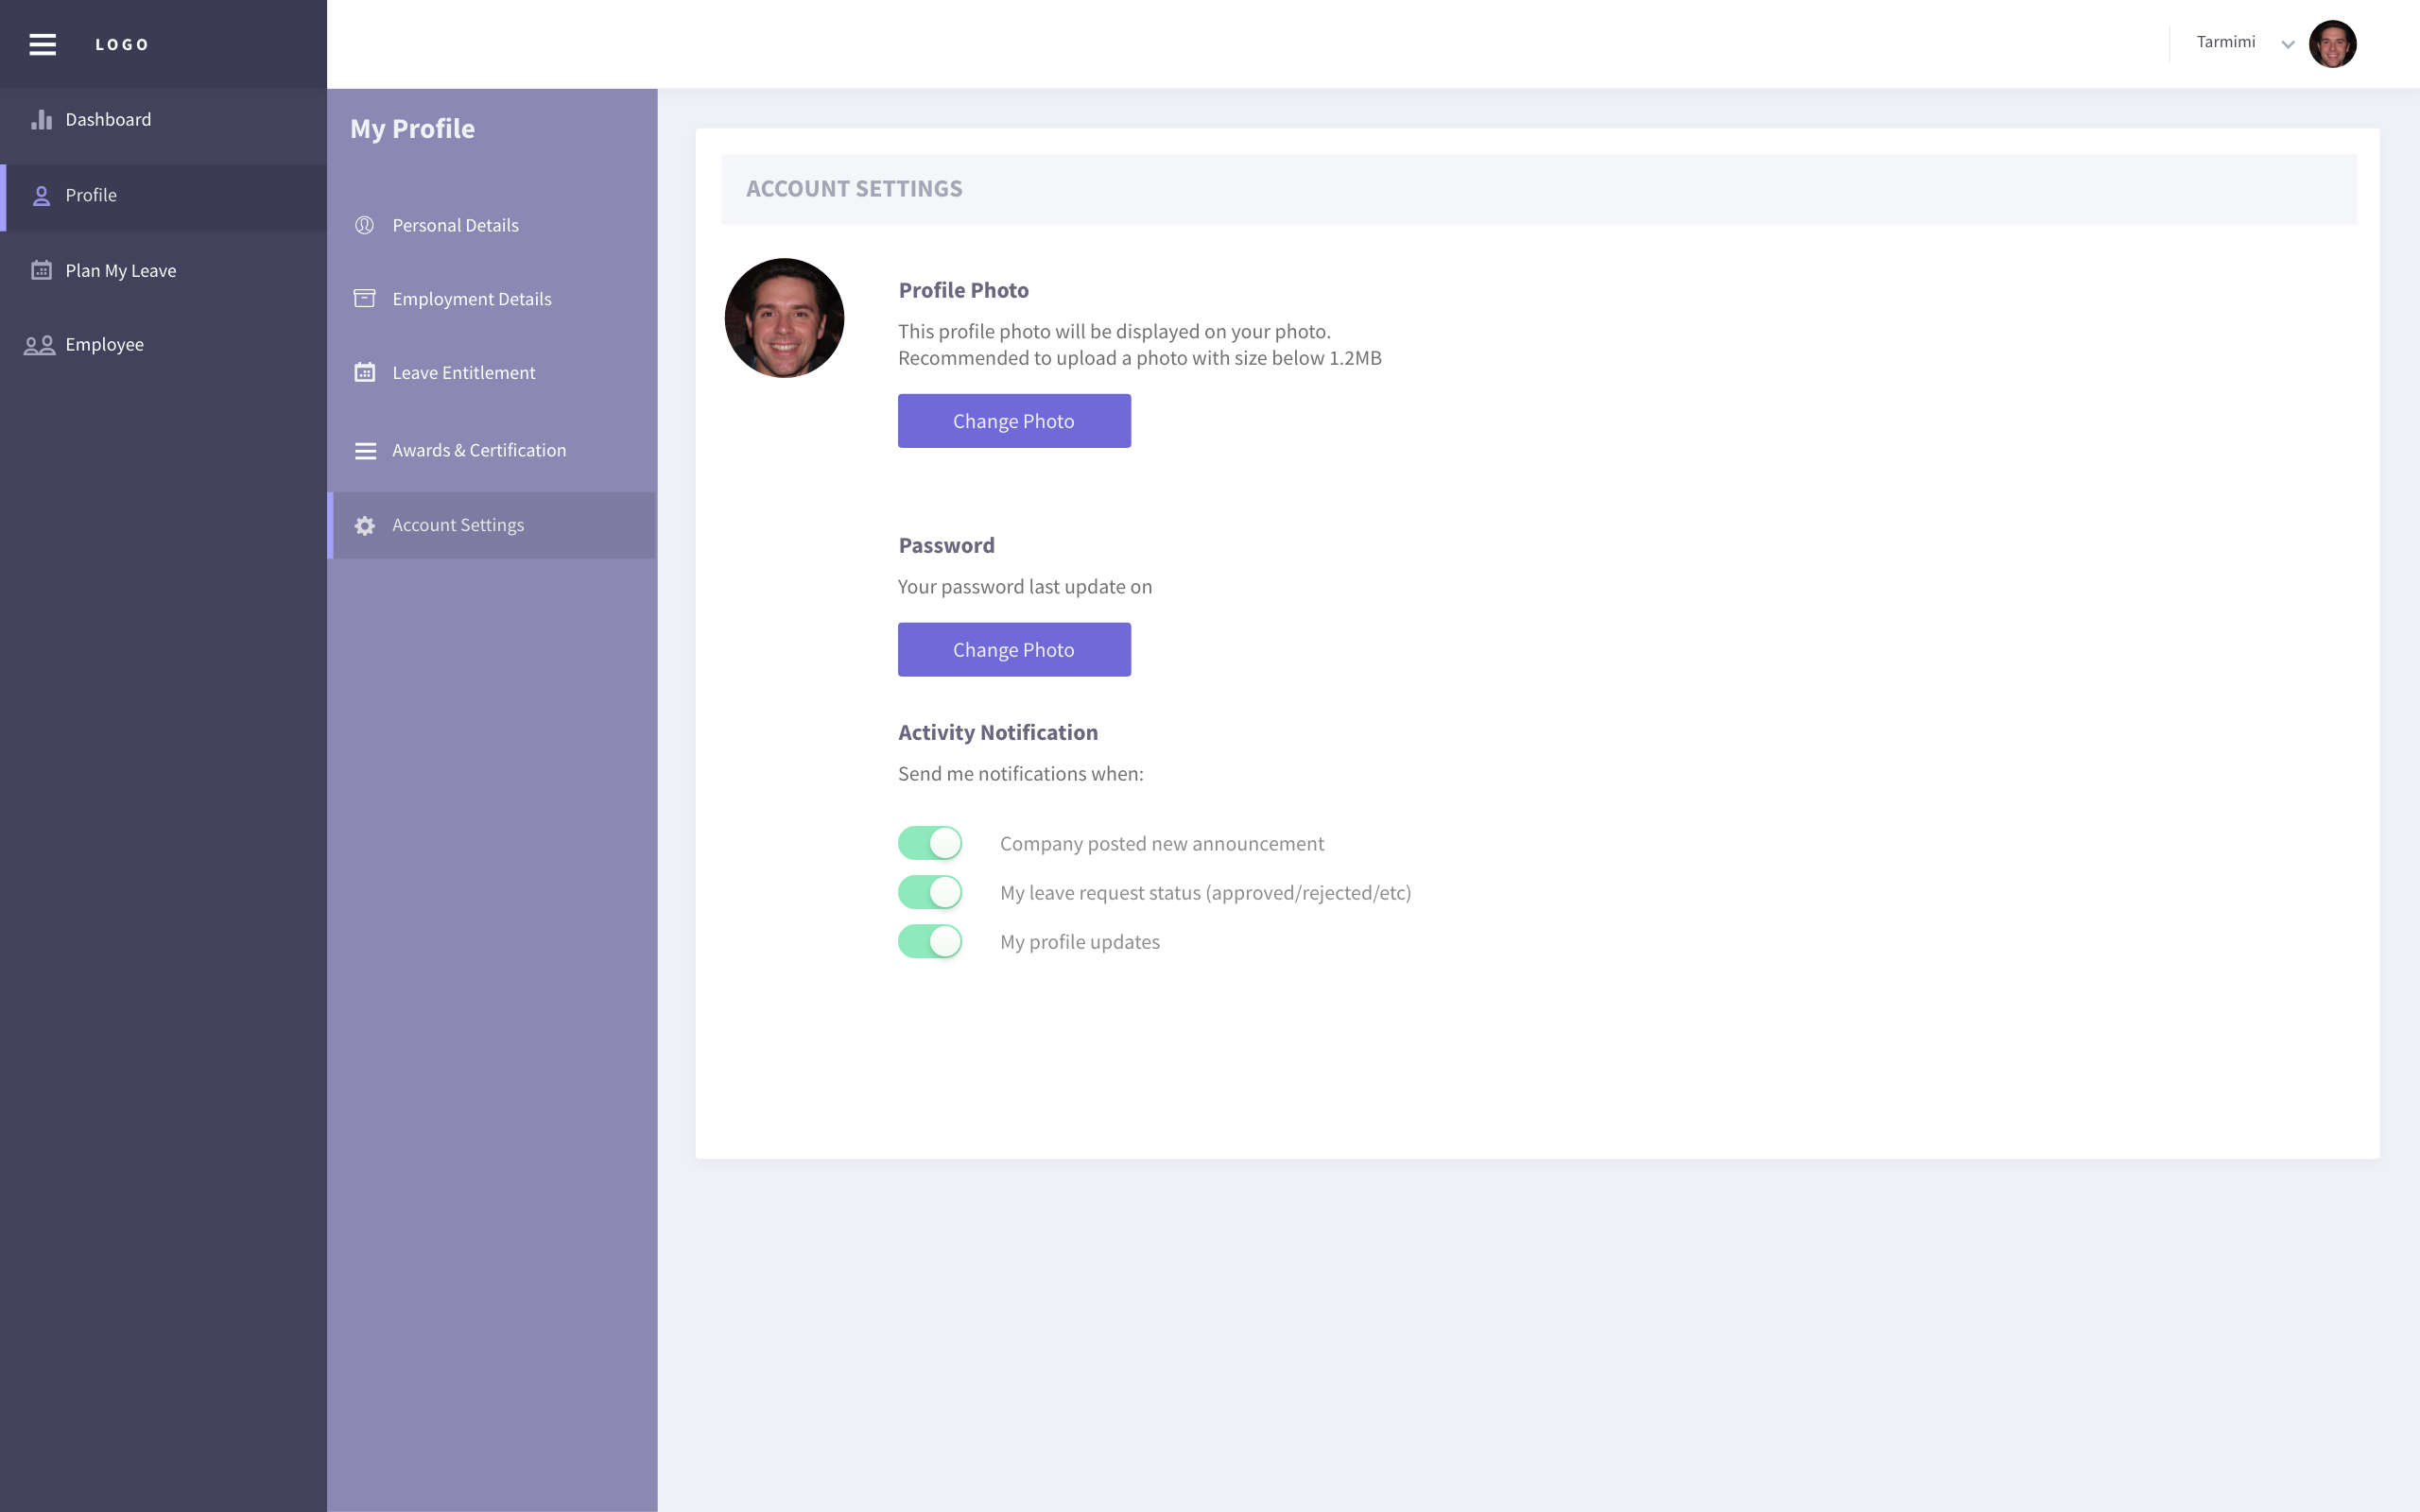Expand the Tarmimi user dropdown chevron
Viewport: 2420px width, 1512px height.
point(2287,44)
